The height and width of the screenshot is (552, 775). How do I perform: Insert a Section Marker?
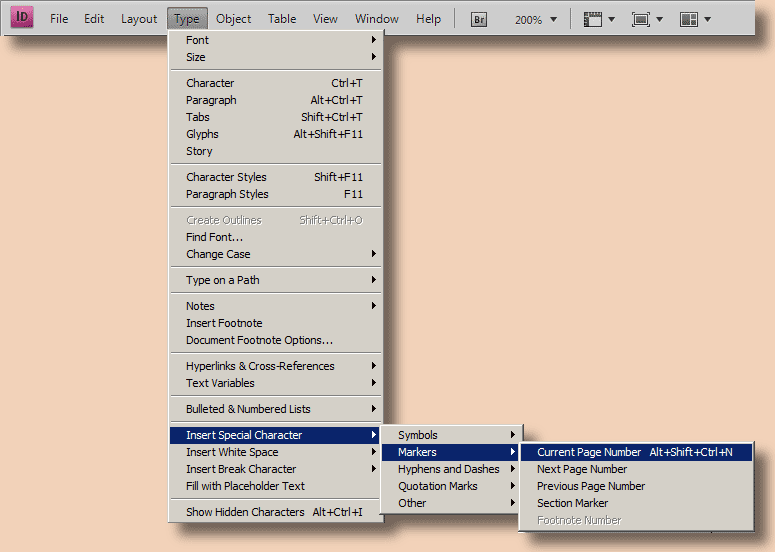point(572,503)
